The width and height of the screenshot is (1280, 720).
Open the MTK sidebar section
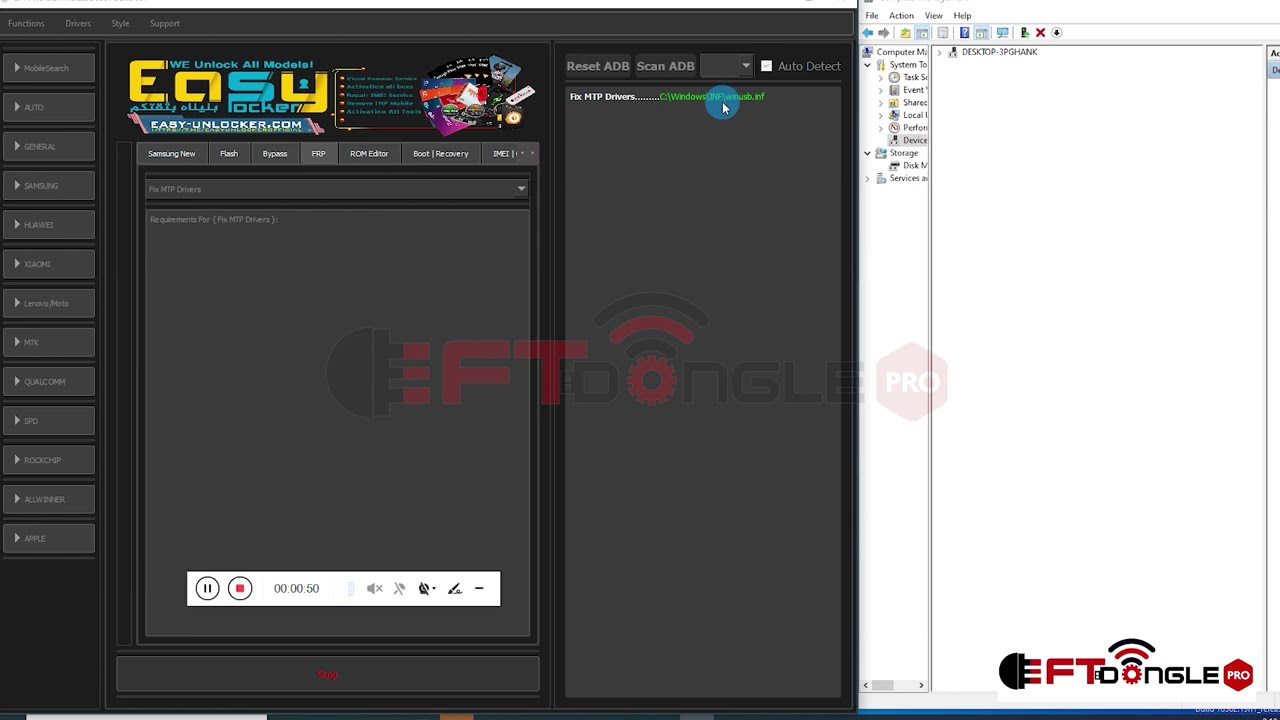click(49, 343)
